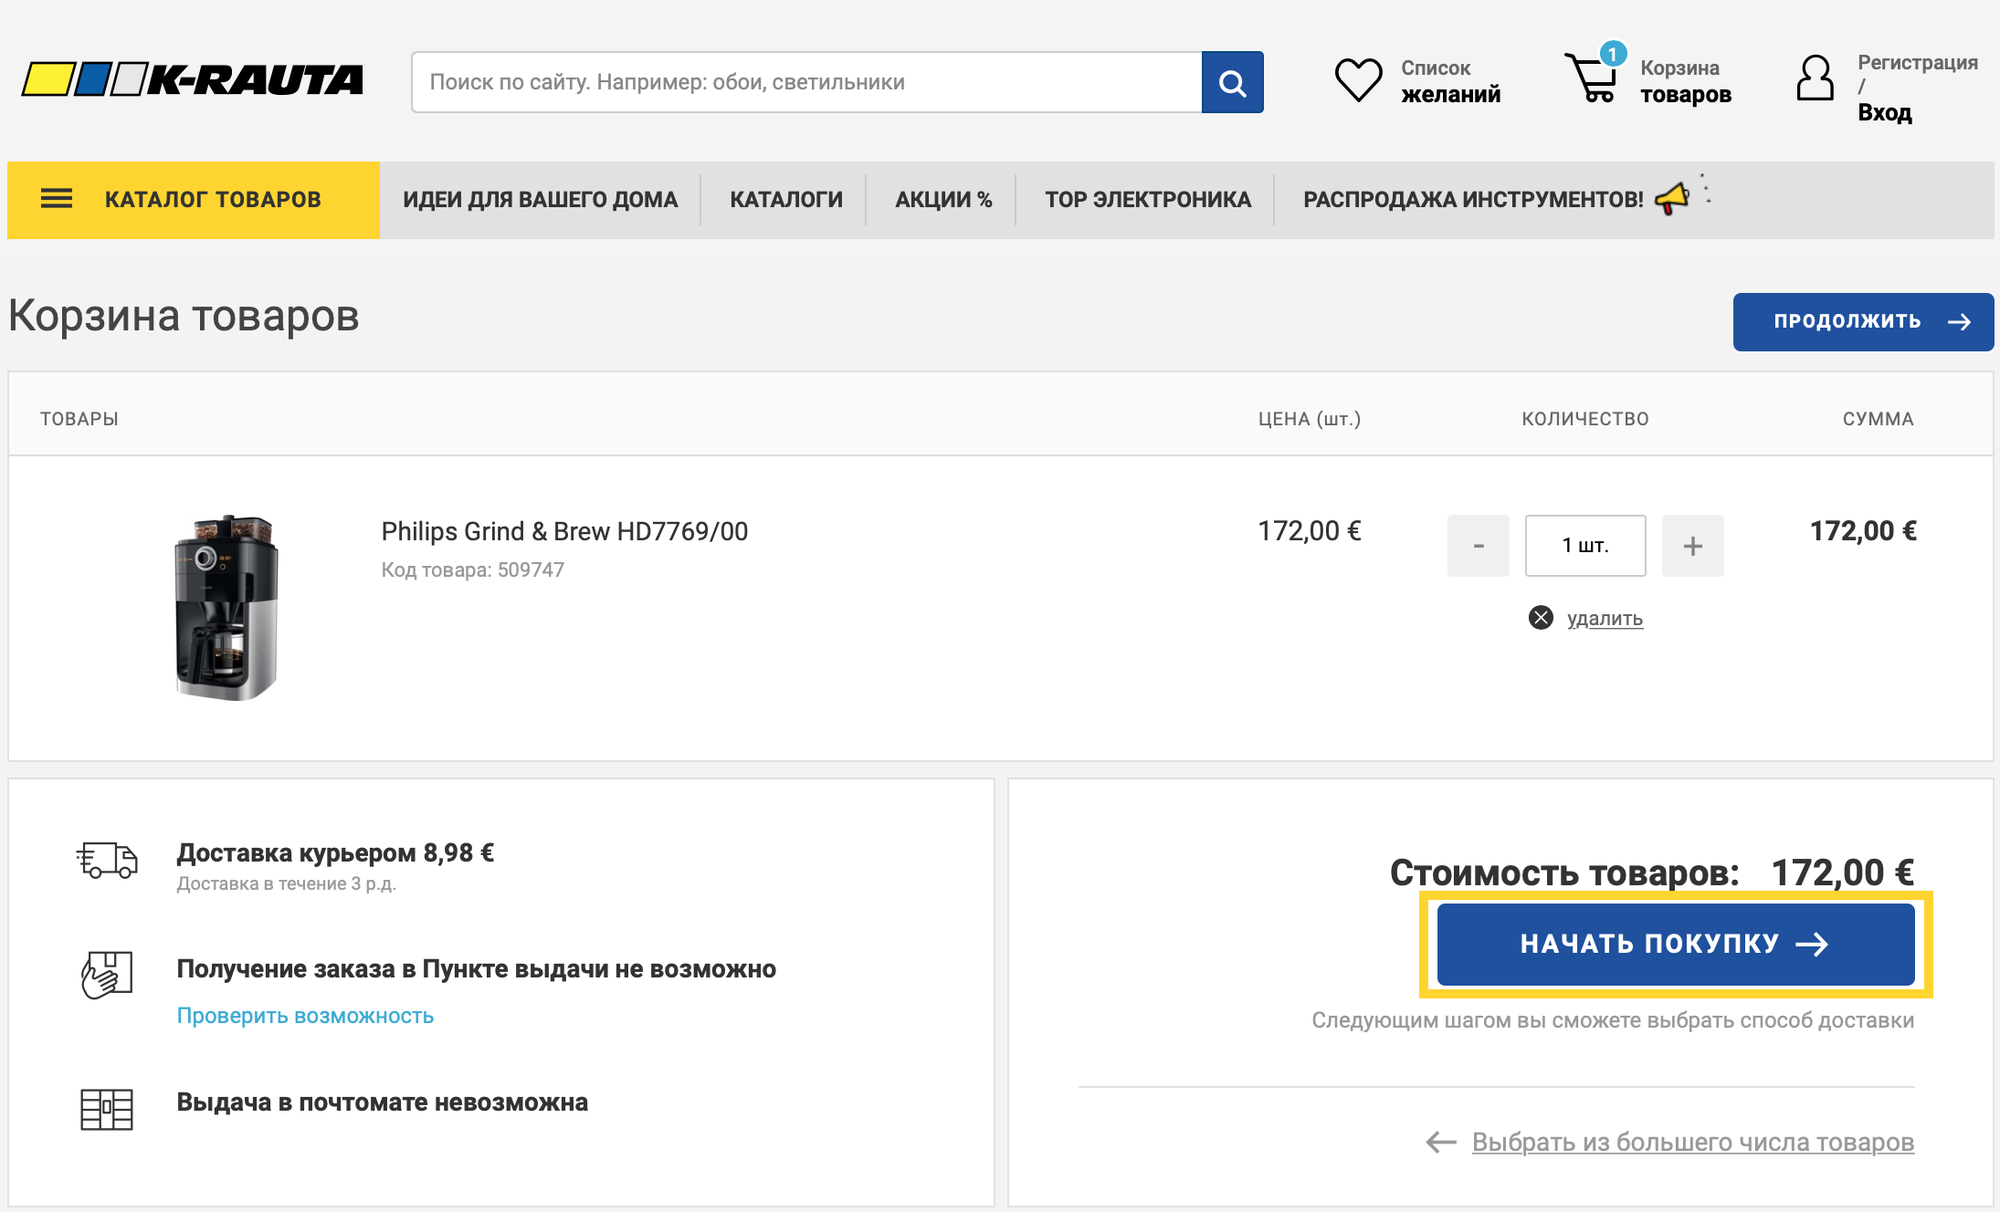Open the coffee maker product thumbnail
The image size is (2000, 1212).
[x=226, y=607]
